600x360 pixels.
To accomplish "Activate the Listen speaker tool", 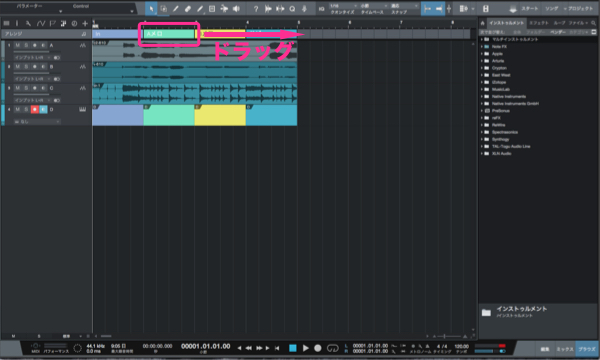I will pyautogui.click(x=236, y=9).
